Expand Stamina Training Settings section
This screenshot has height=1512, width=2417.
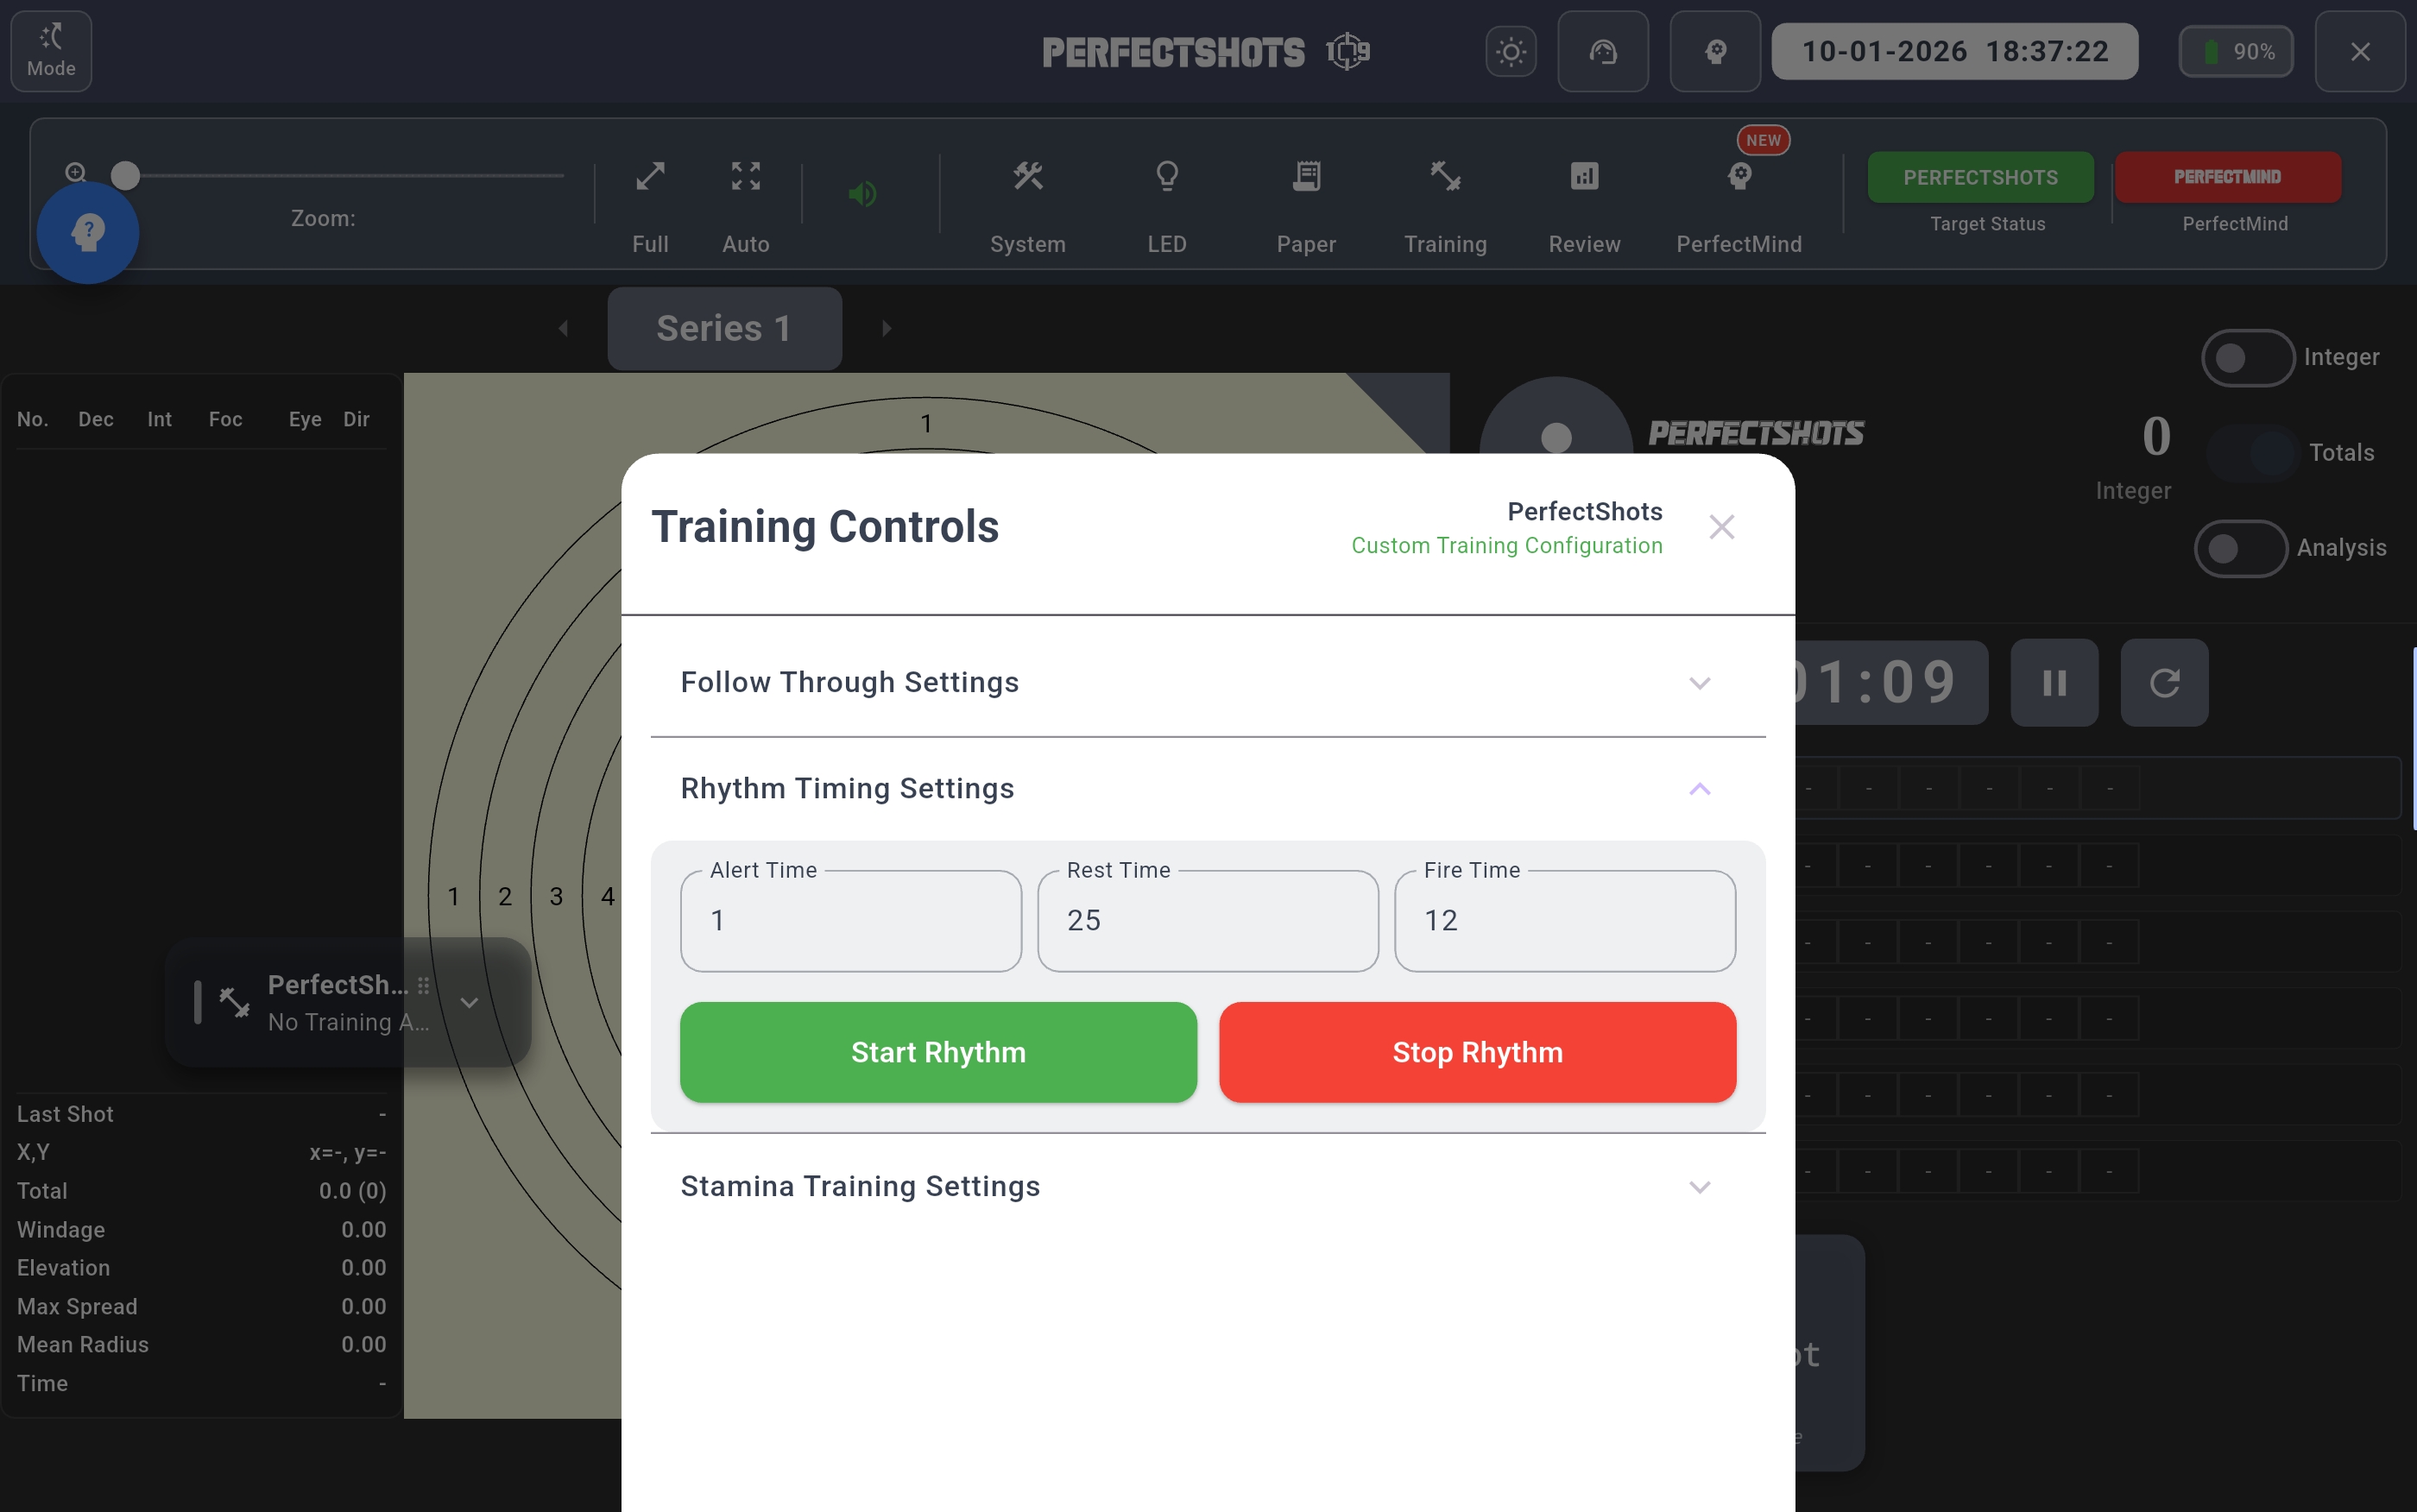click(1699, 1187)
